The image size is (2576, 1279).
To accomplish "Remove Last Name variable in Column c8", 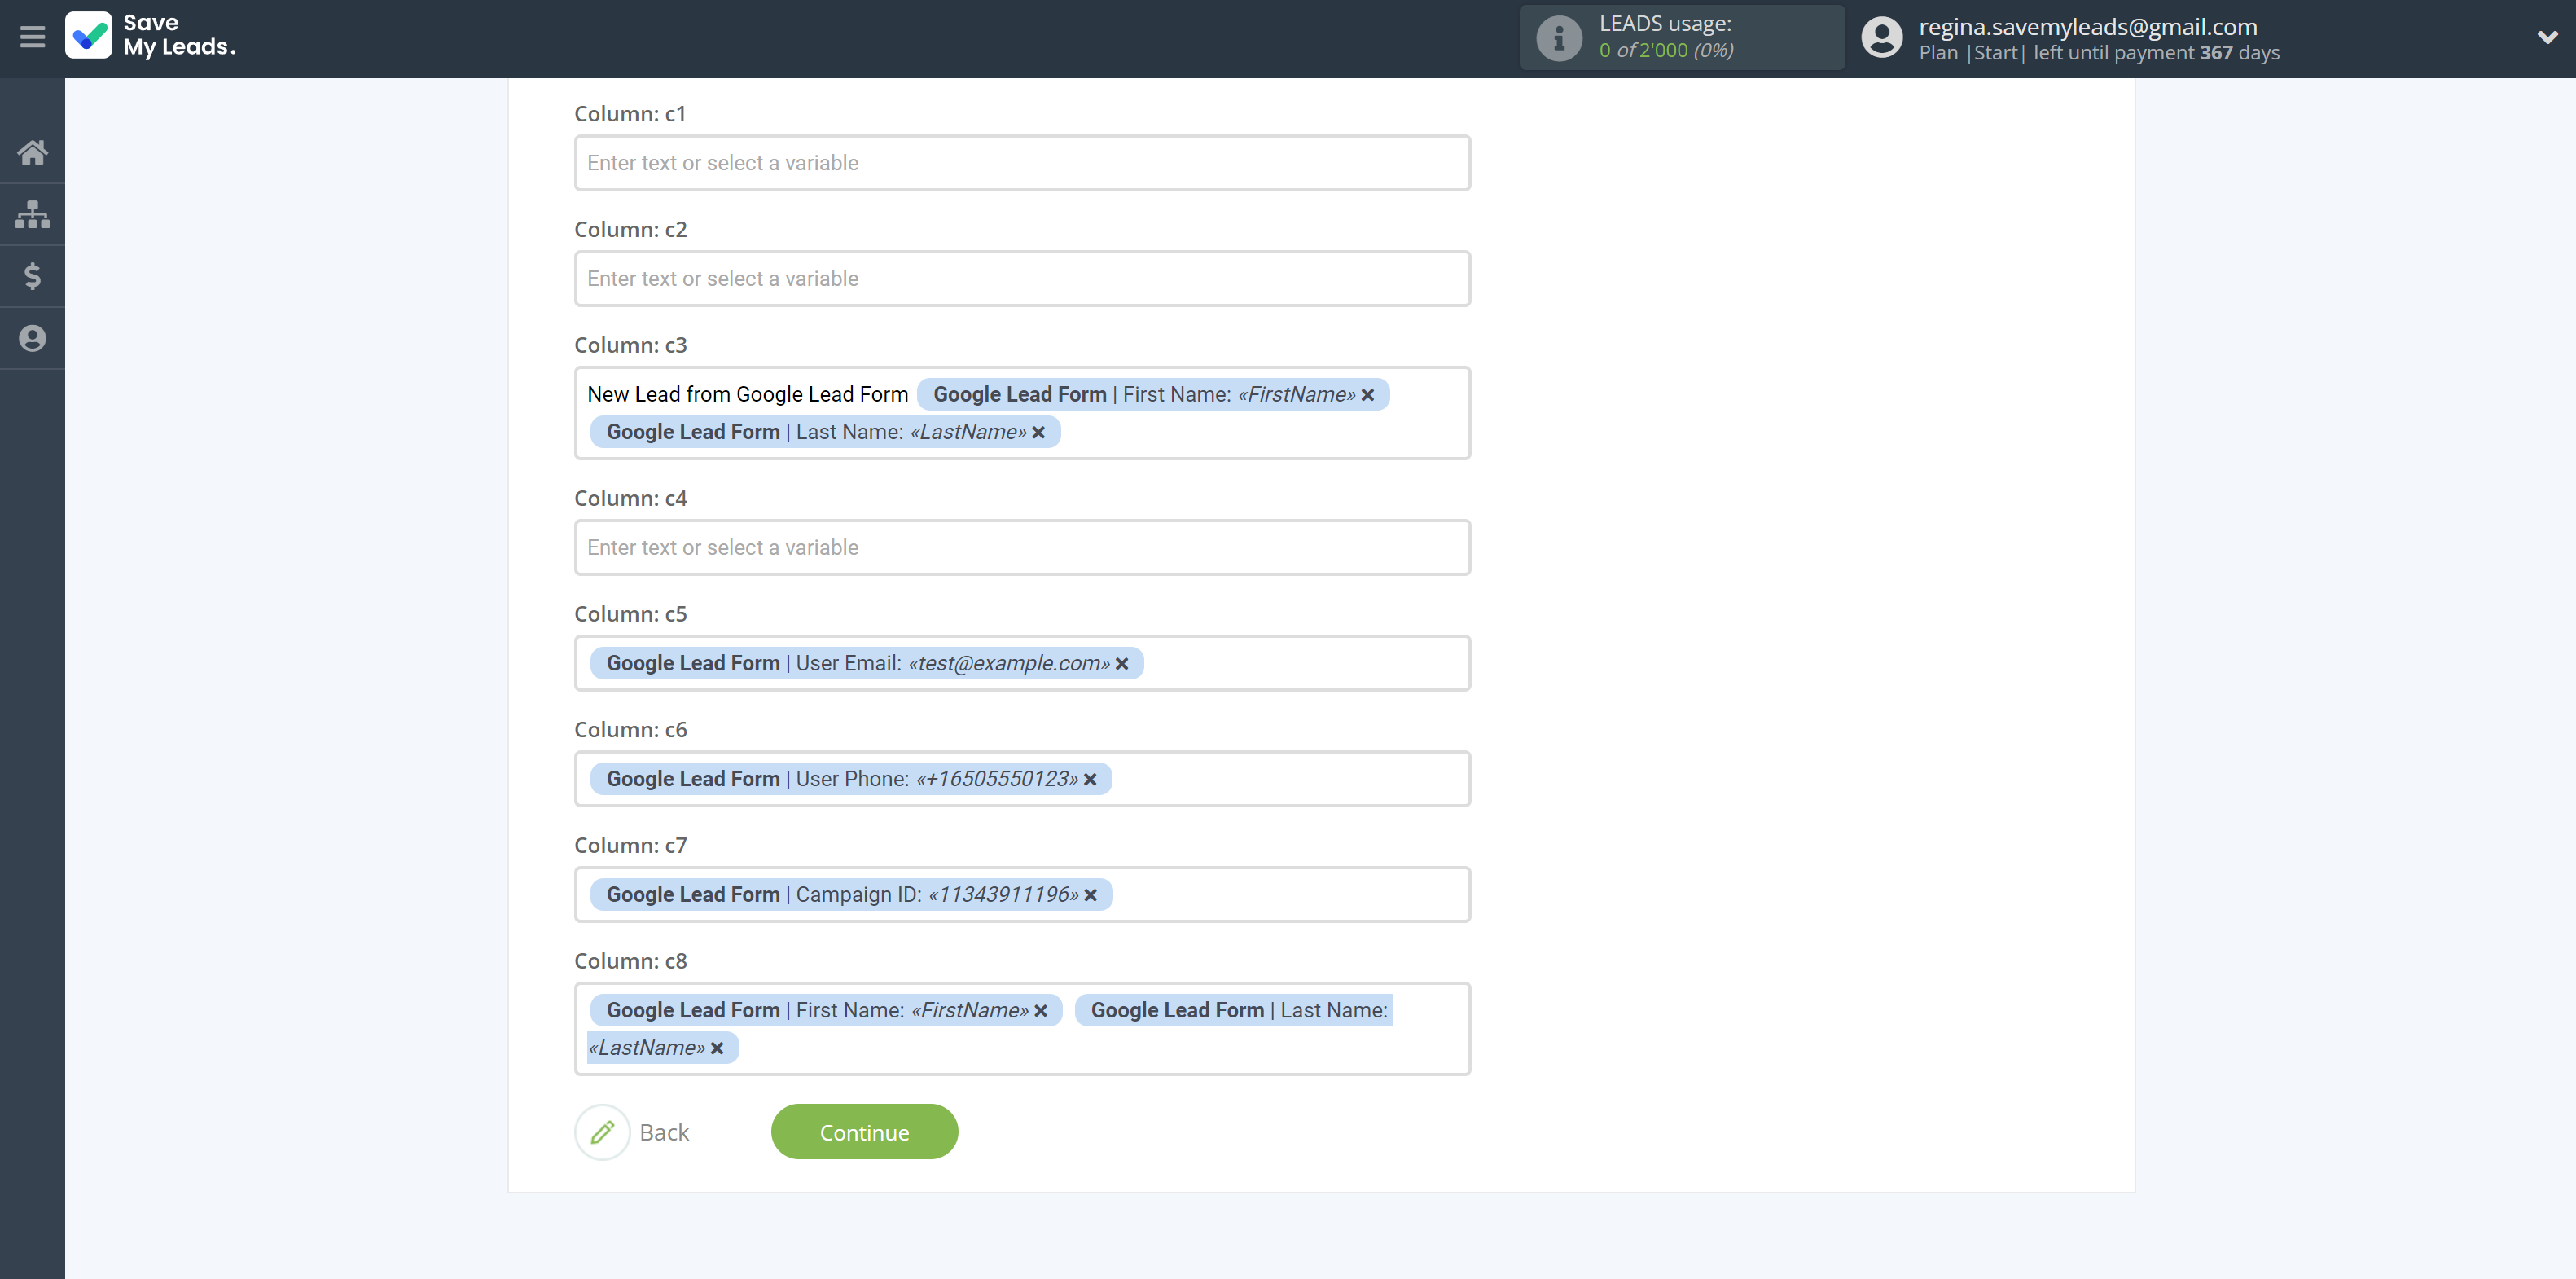I will [716, 1048].
